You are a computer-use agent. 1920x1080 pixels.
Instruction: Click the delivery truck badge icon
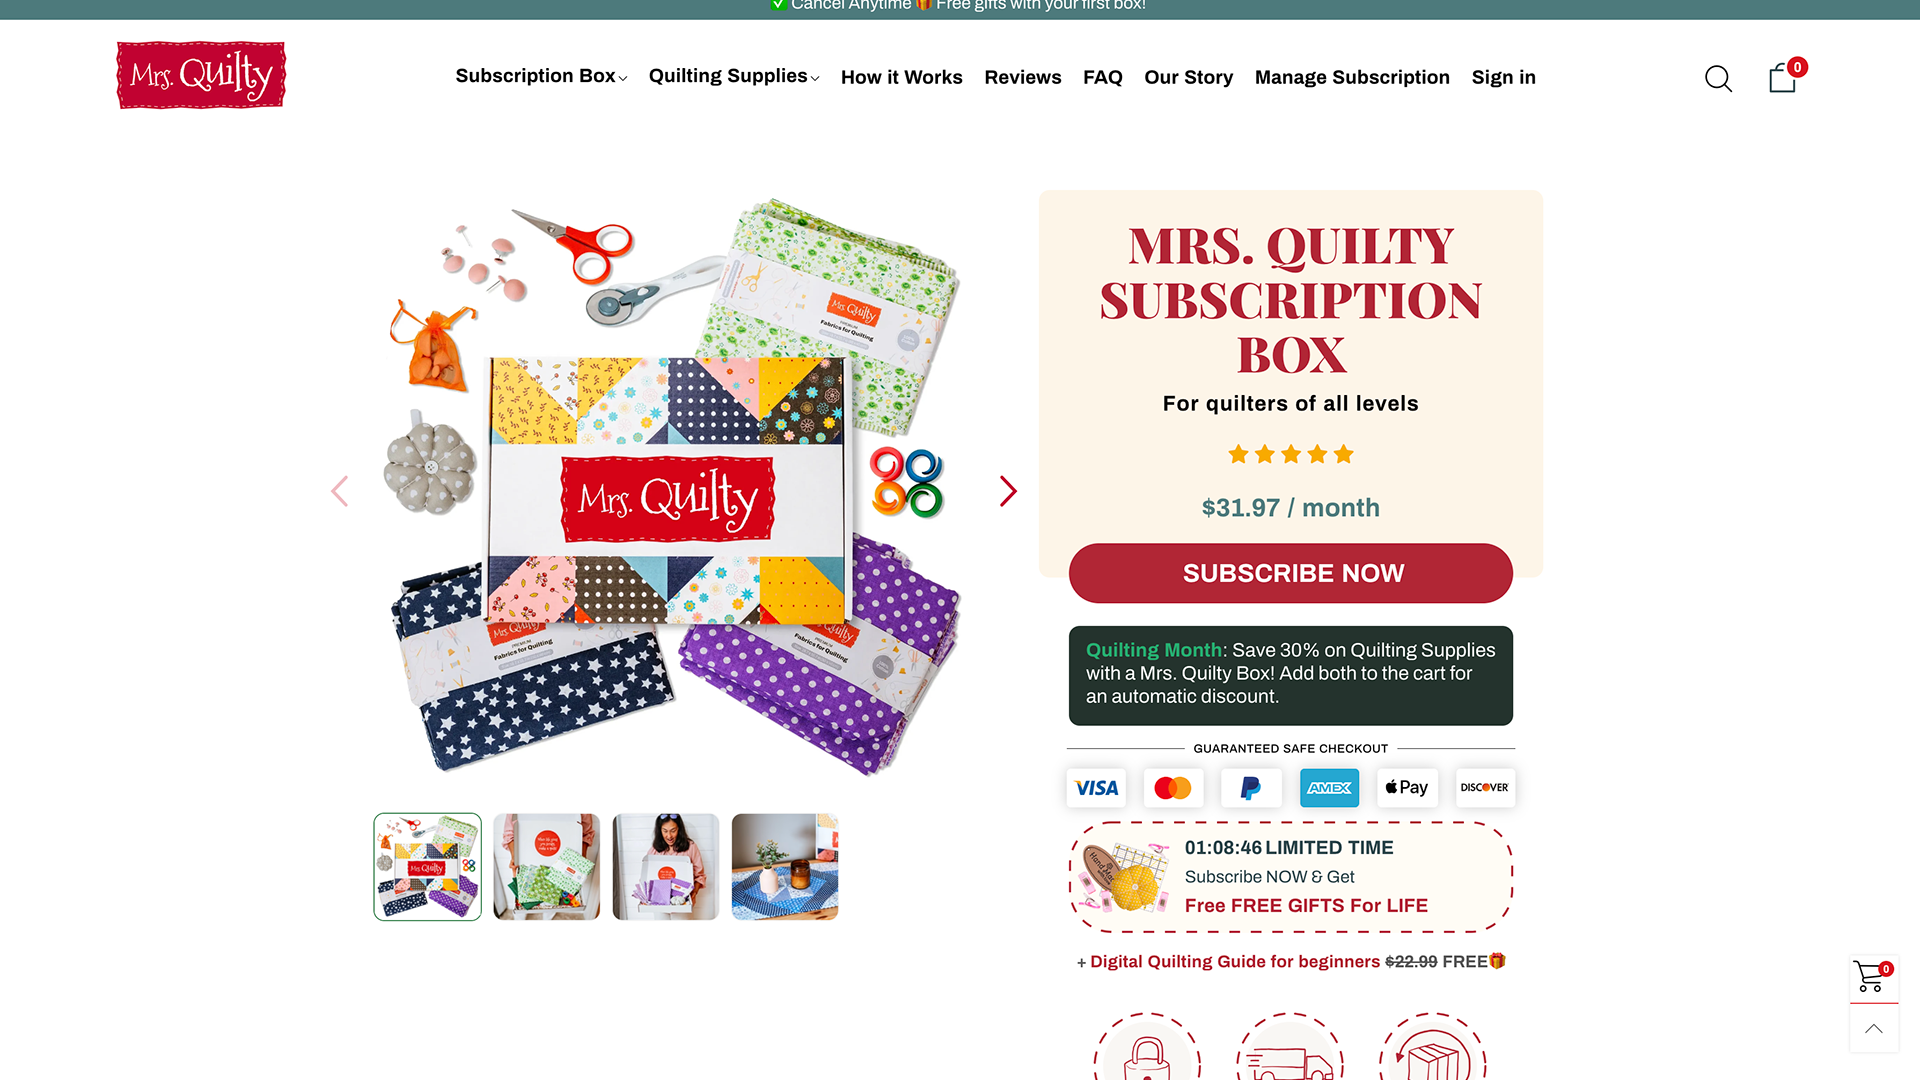1290,1048
